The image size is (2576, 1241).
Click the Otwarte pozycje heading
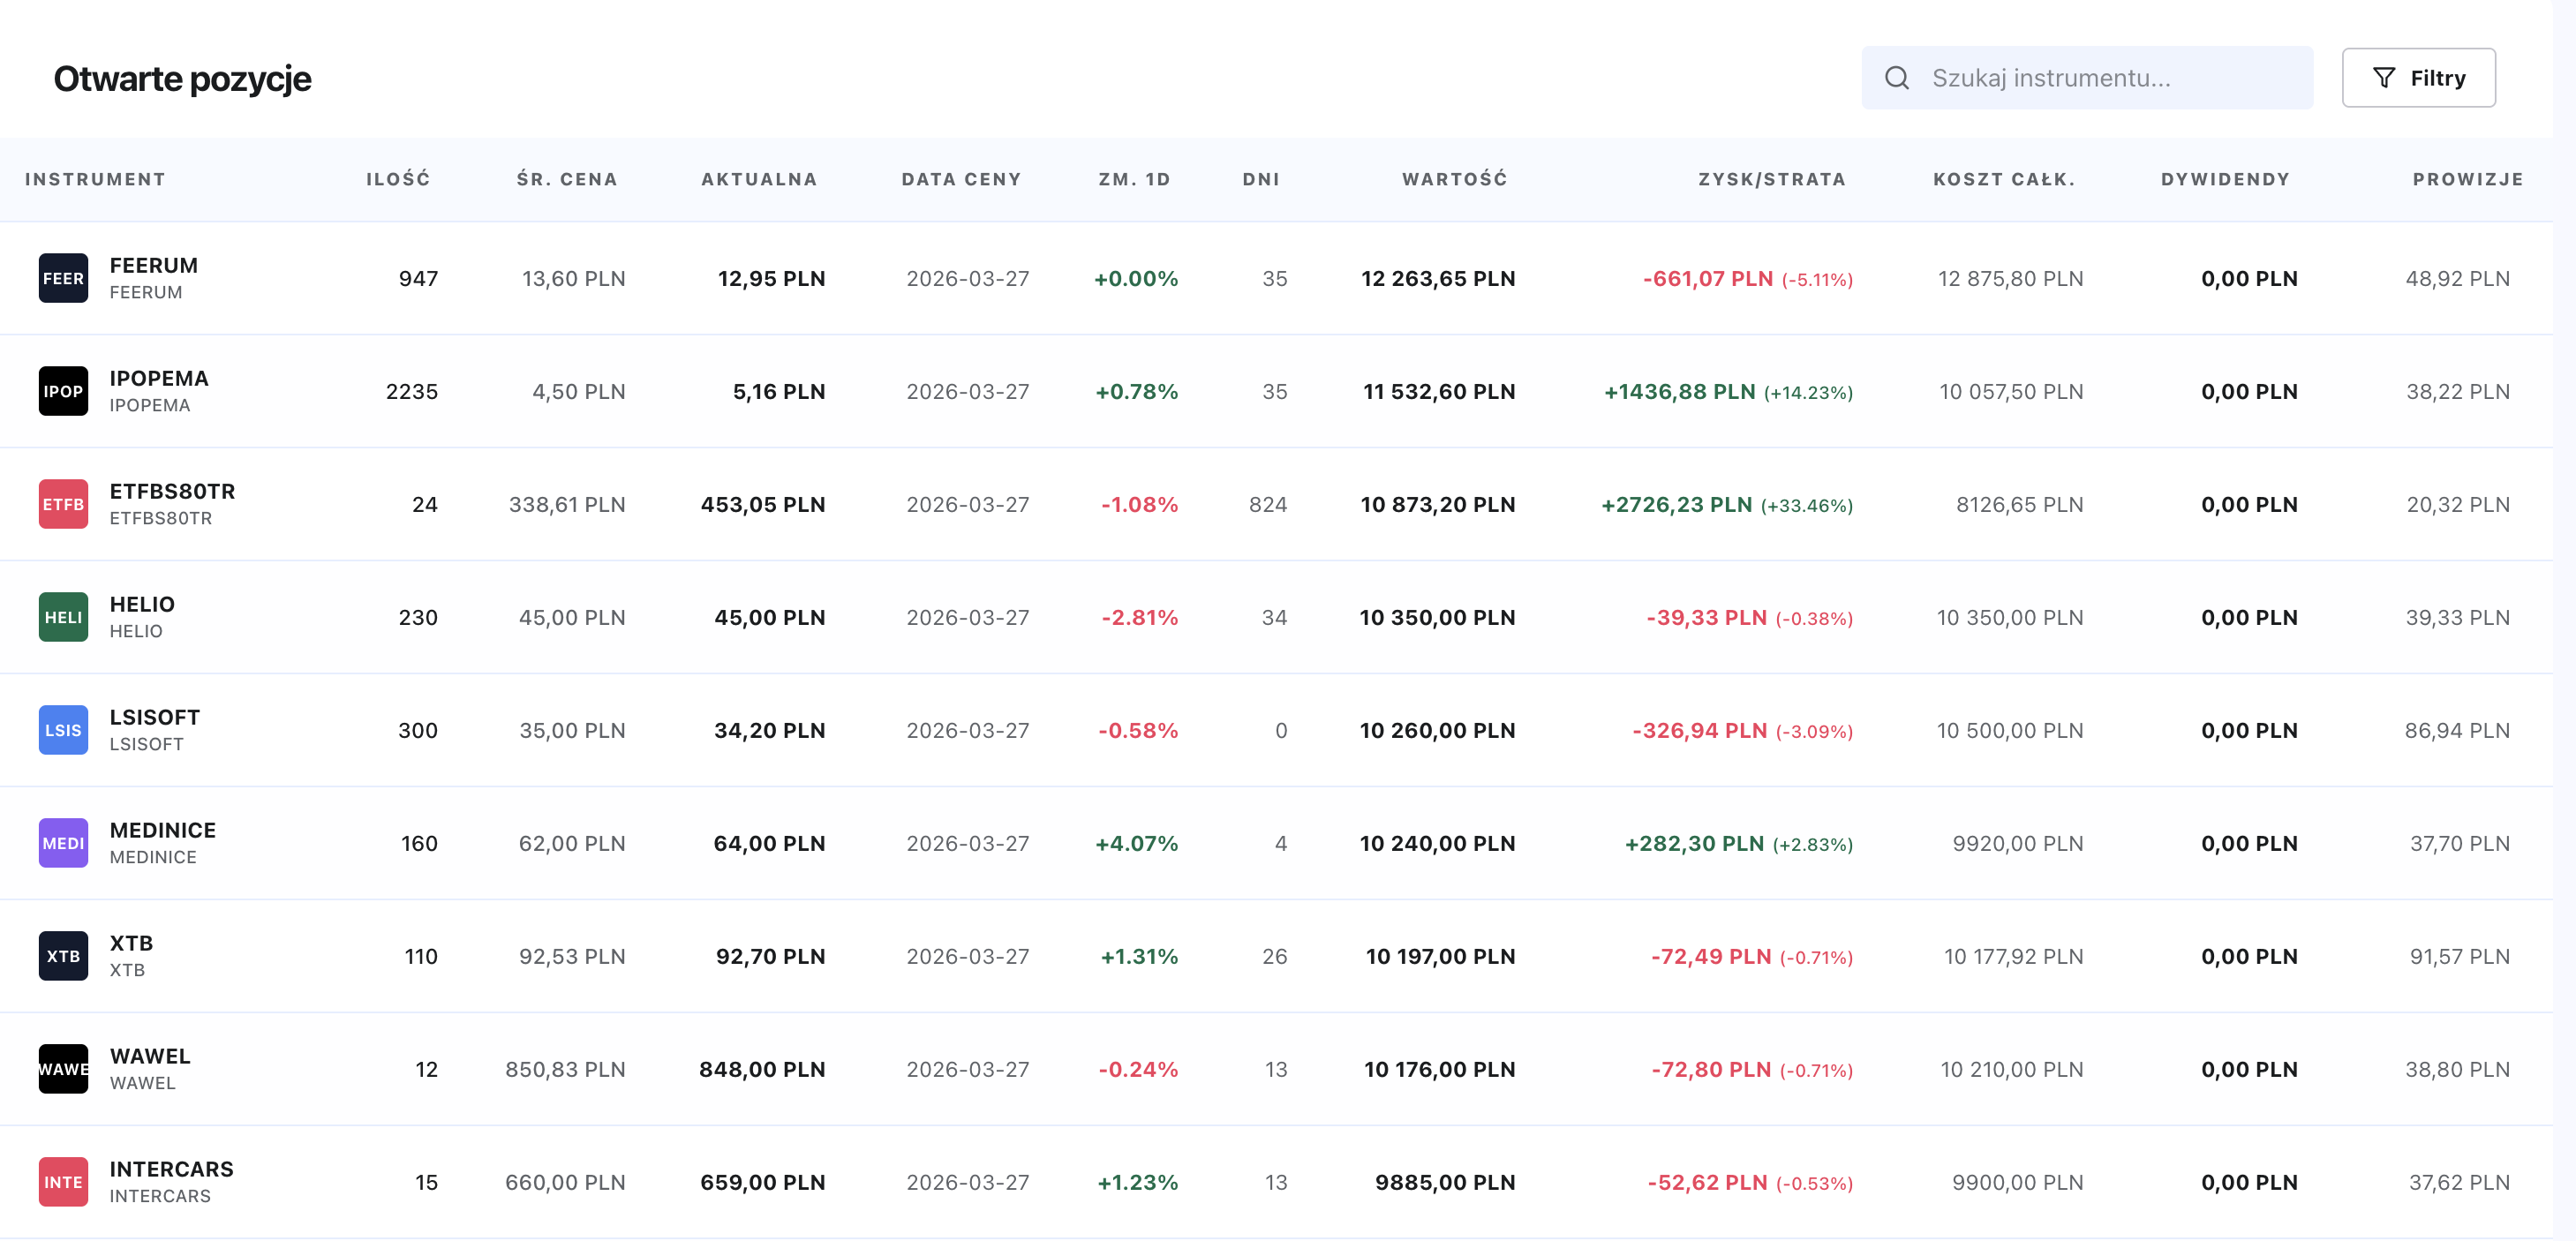[x=182, y=79]
